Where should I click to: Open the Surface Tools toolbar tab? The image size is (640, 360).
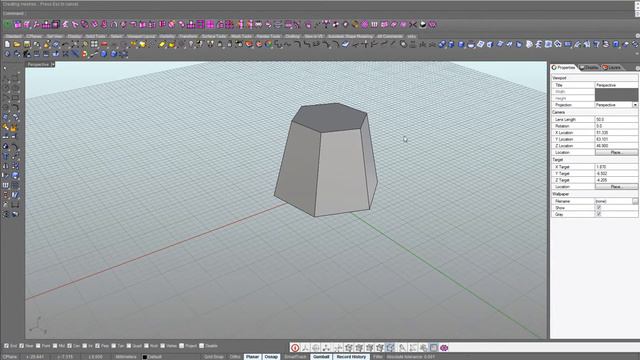[214, 36]
